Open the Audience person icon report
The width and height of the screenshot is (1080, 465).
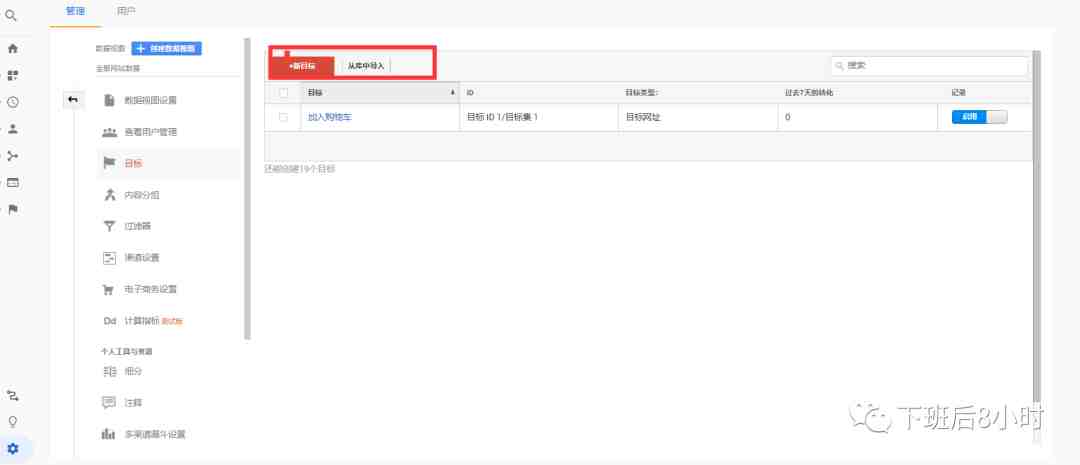(x=12, y=129)
